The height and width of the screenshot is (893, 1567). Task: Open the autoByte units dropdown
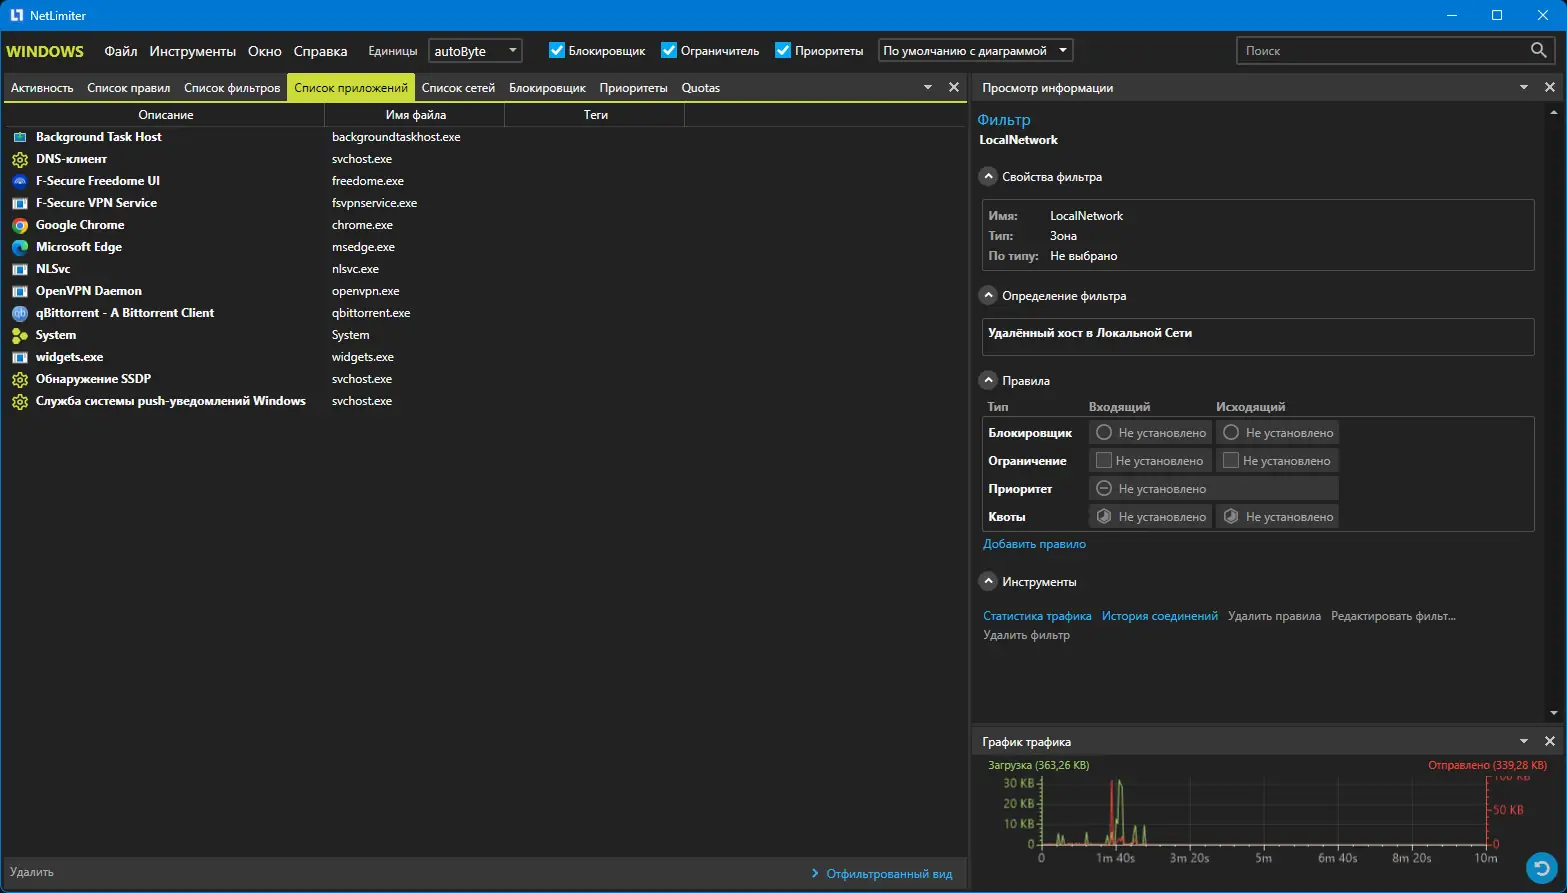coord(475,50)
